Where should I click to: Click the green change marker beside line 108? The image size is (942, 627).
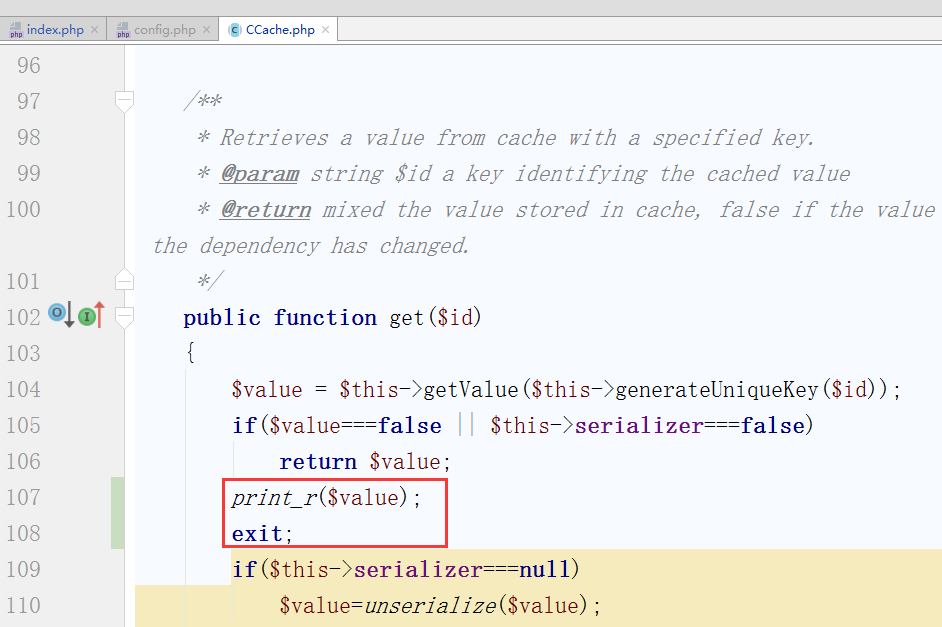tap(118, 532)
